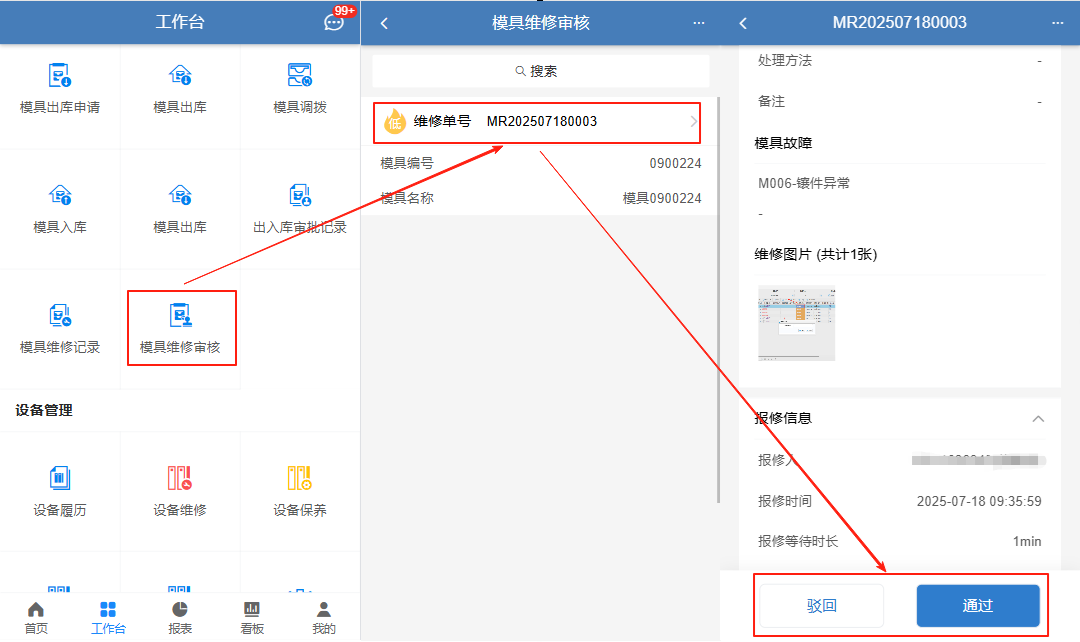Open 出入库审批记录 icon
Image resolution: width=1080 pixels, height=642 pixels.
click(x=300, y=208)
